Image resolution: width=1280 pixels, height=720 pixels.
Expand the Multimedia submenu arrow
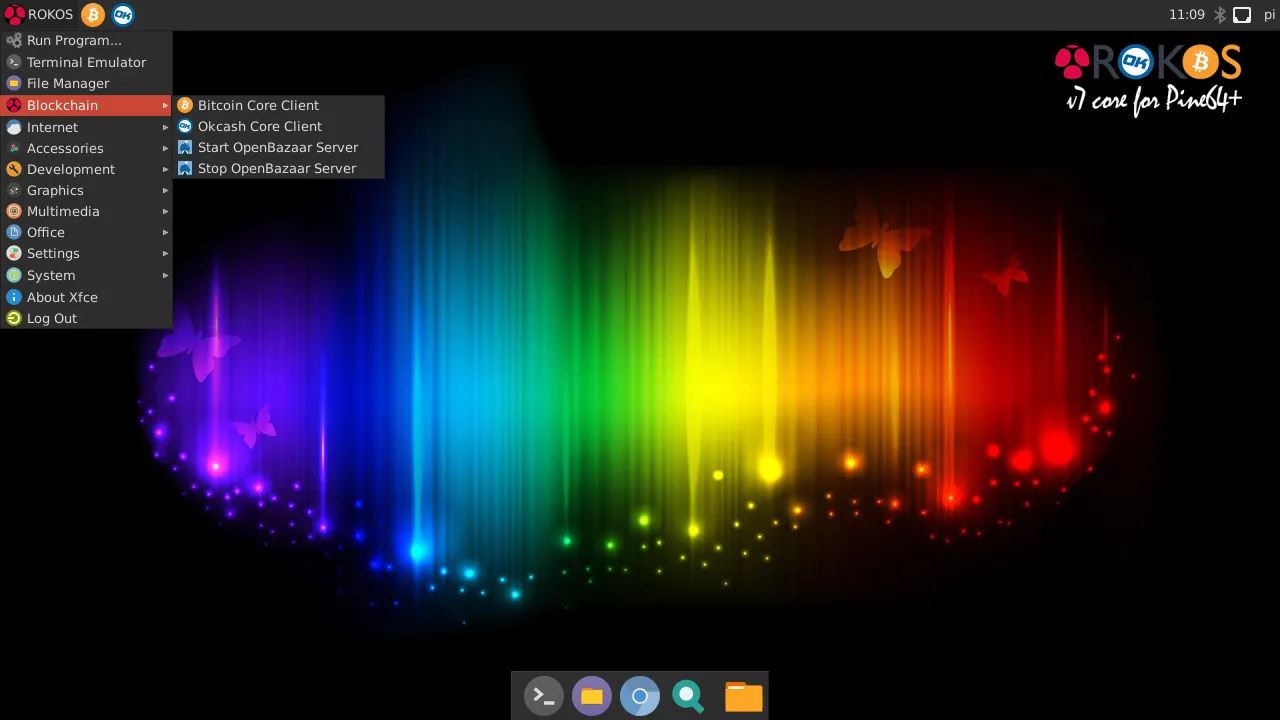[x=165, y=211]
